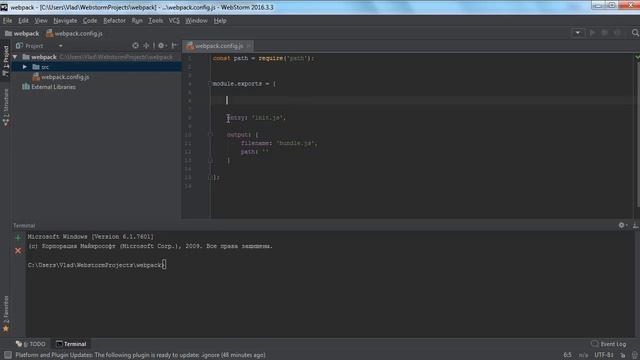This screenshot has height=360, width=640.
Task: Open Project panel gear settings
Action: pyautogui.click(x=162, y=46)
